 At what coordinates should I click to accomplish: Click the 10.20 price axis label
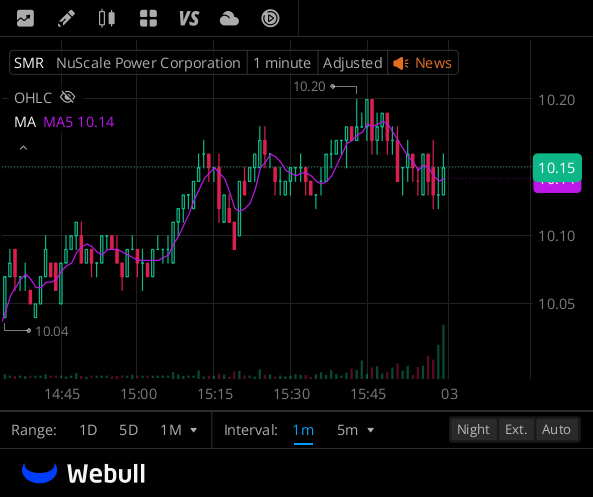pos(556,100)
